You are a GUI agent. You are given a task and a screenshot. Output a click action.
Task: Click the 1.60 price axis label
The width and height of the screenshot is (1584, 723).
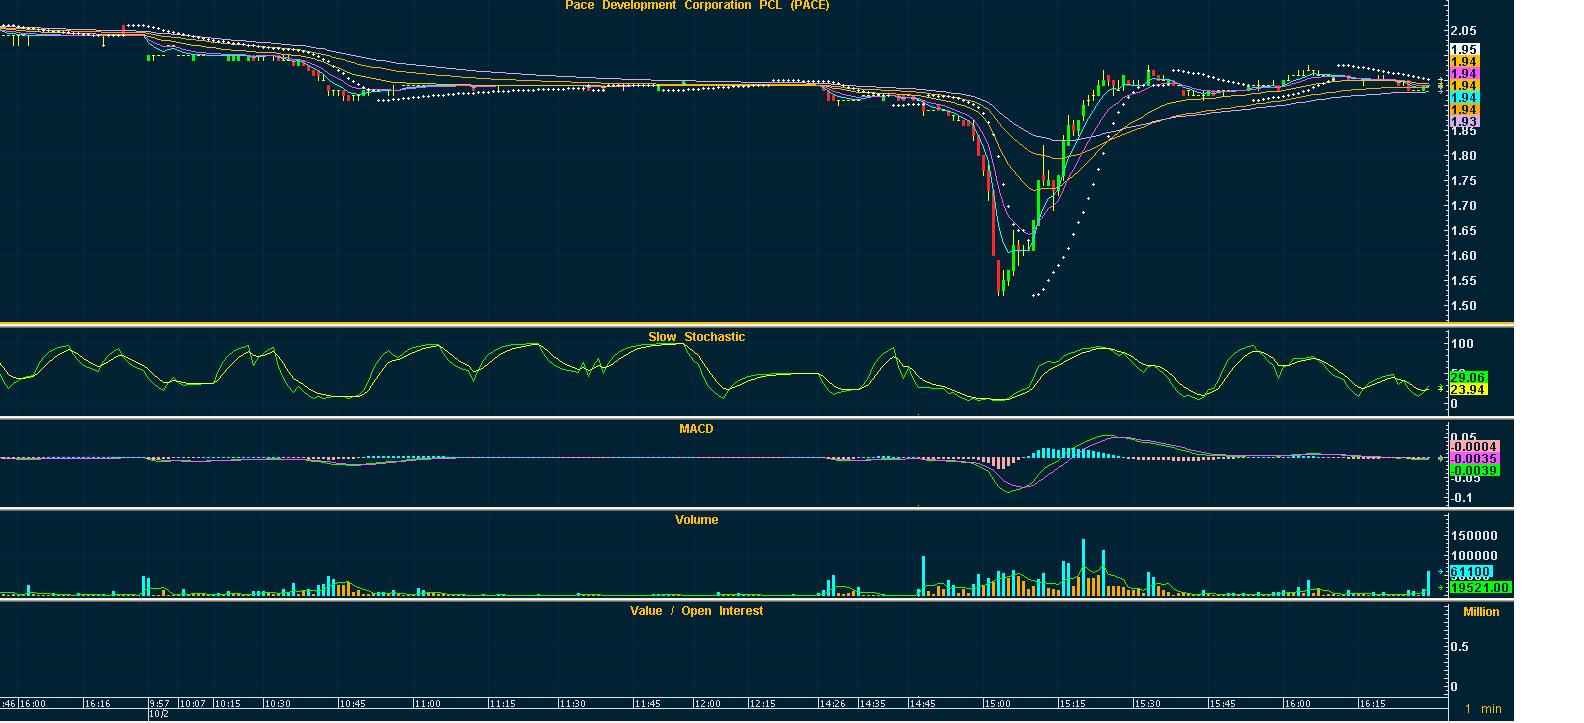1463,256
